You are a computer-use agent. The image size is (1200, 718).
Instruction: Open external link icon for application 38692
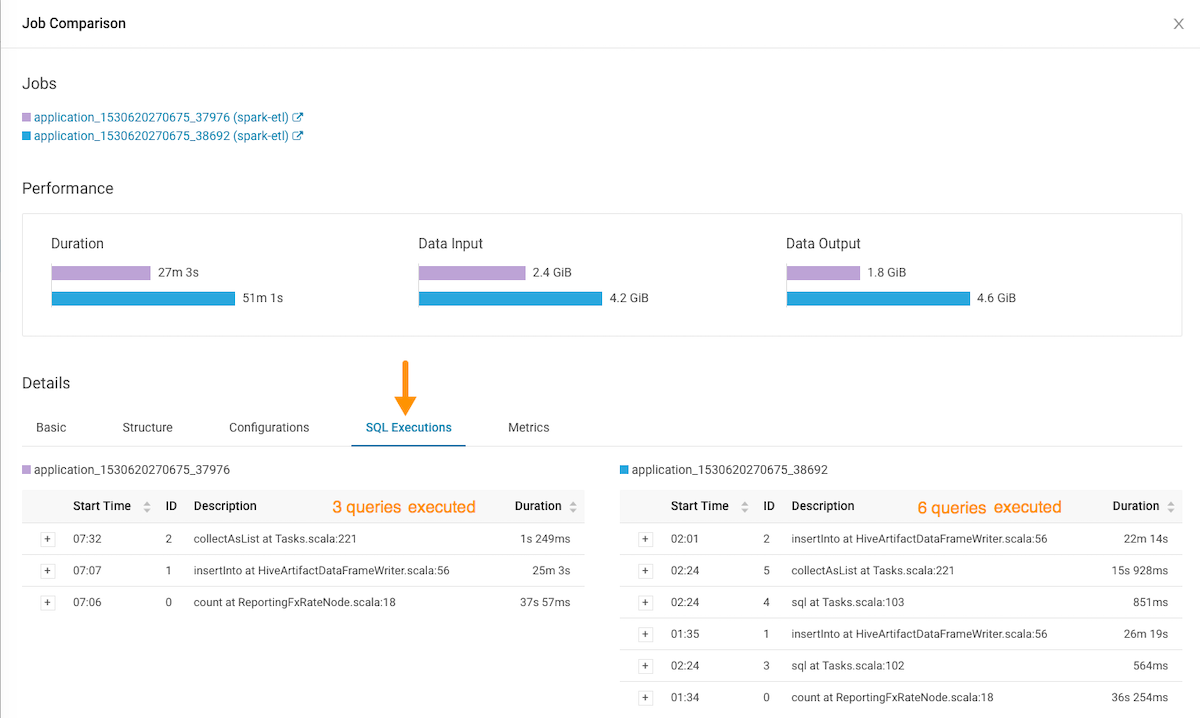(298, 136)
